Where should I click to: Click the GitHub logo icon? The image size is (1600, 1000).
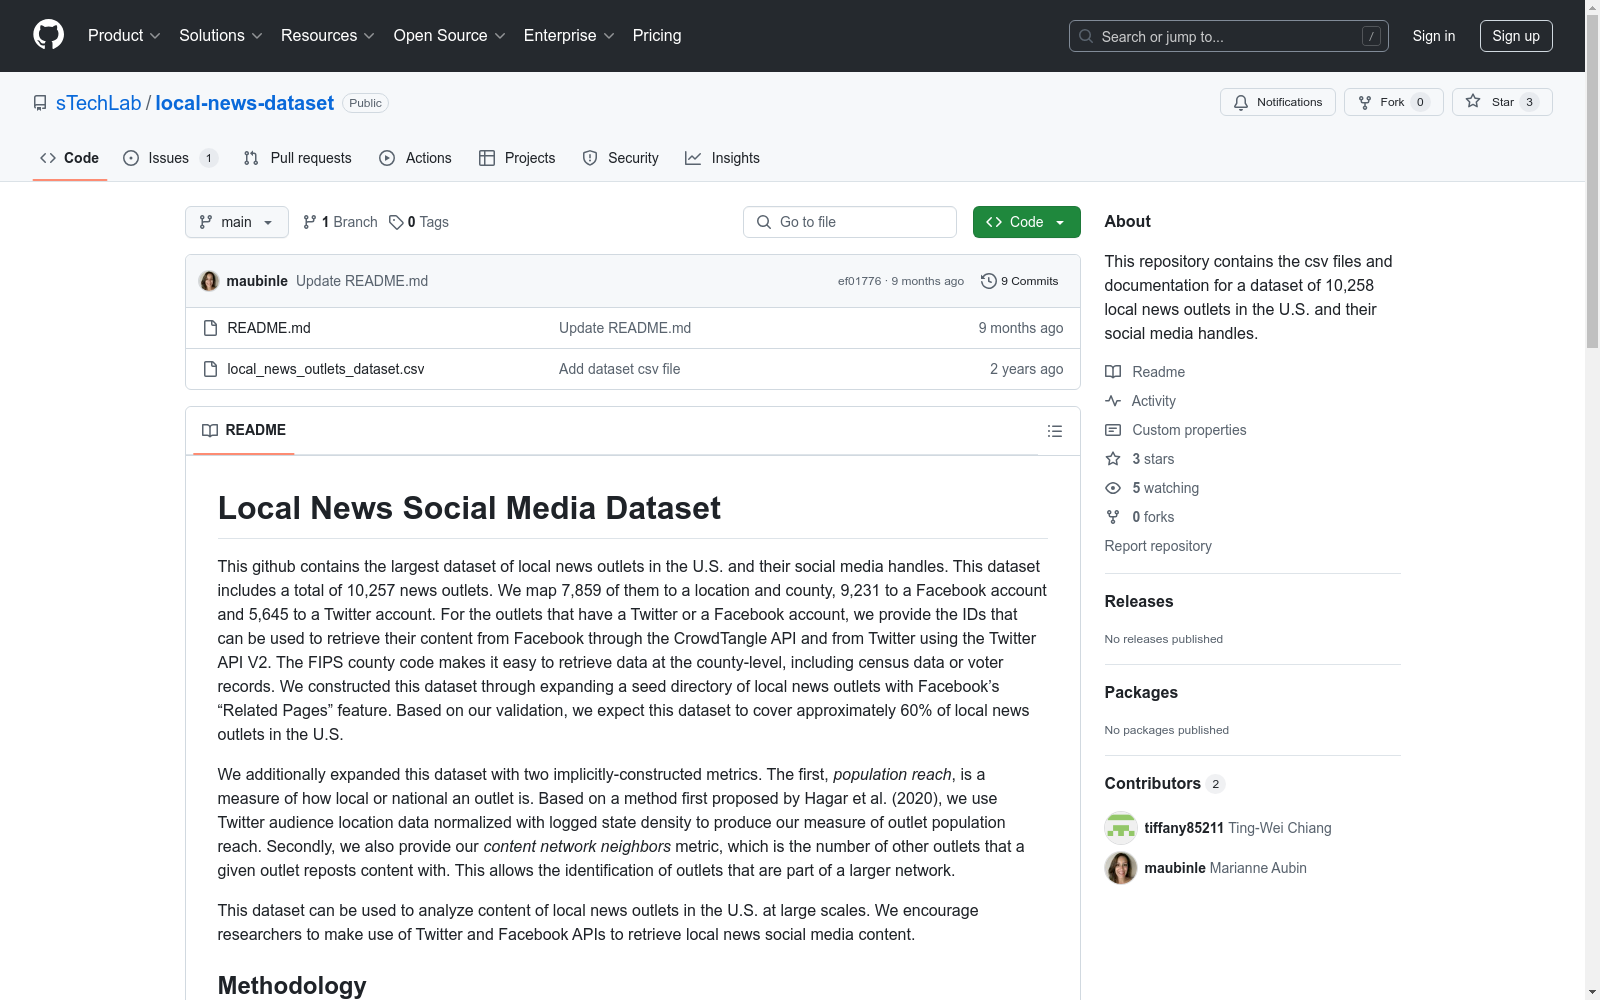[x=48, y=35]
